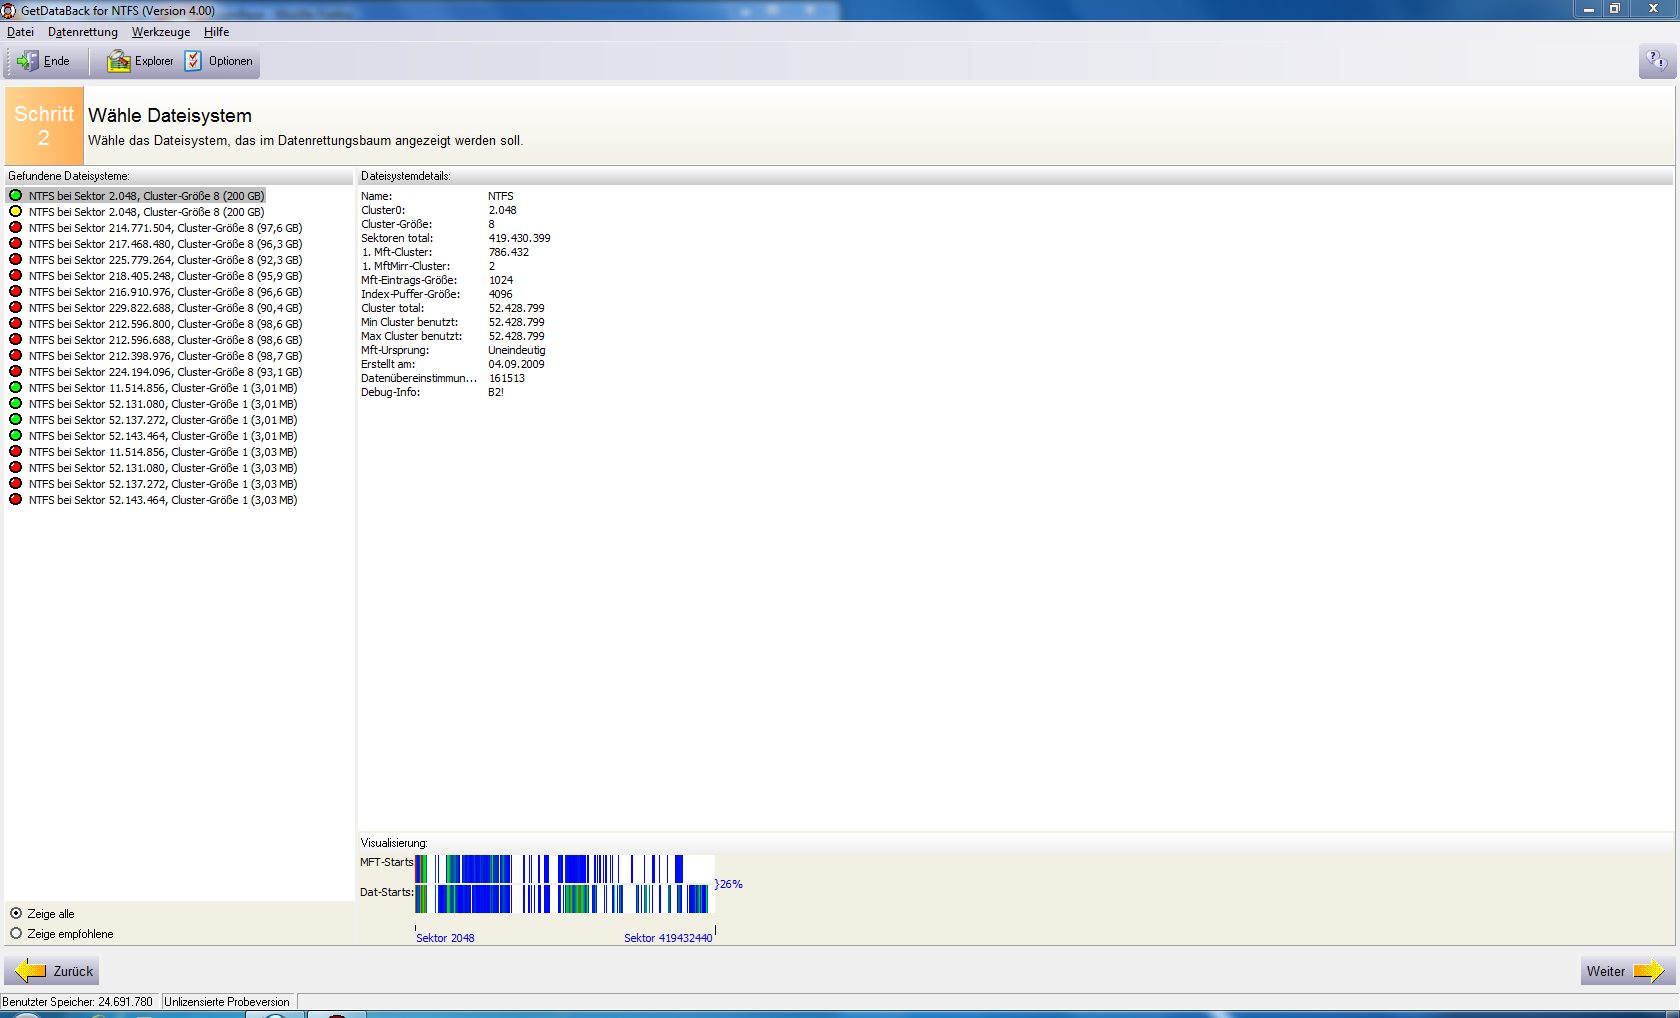The image size is (1680, 1018).
Task: Click the Sektor 419432440 link label
Action: point(668,938)
